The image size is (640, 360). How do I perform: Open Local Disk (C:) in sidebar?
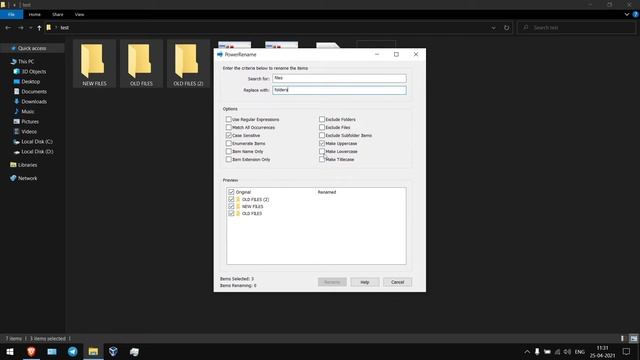pos(37,142)
